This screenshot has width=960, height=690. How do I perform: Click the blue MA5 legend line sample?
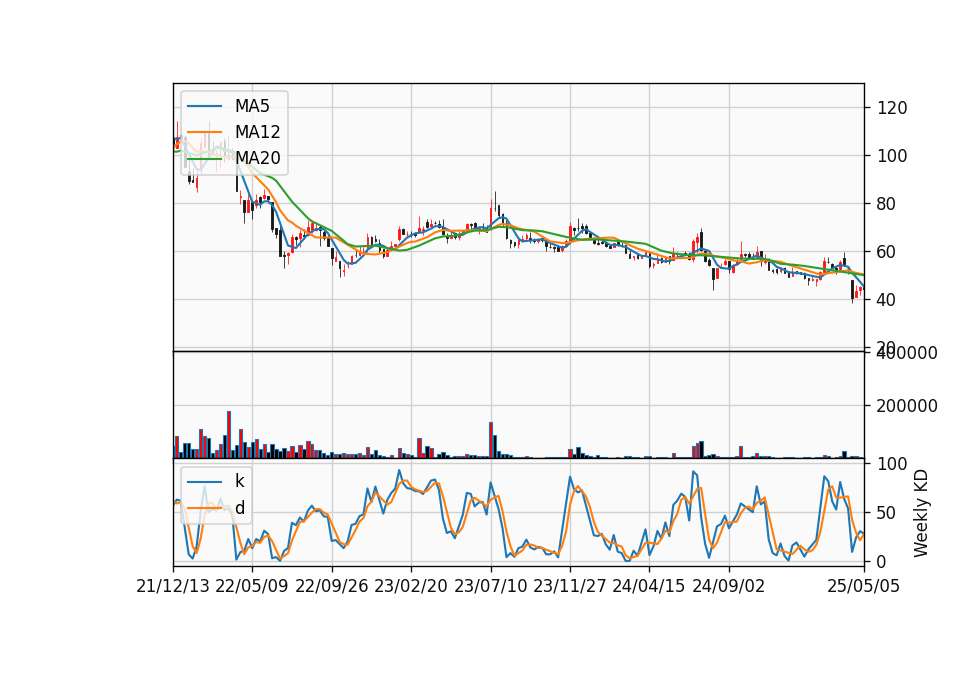(x=204, y=106)
